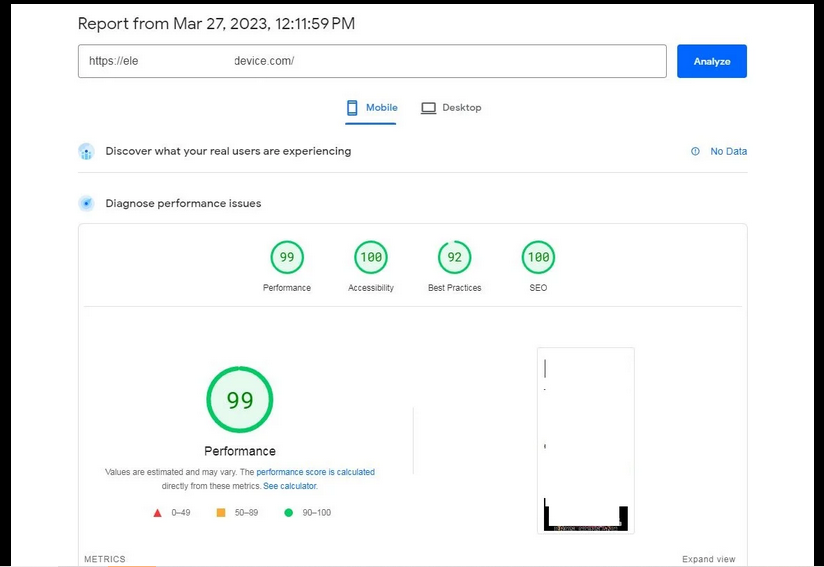The width and height of the screenshot is (824, 567).
Task: Open the performance score is calculated link
Action: tap(315, 472)
